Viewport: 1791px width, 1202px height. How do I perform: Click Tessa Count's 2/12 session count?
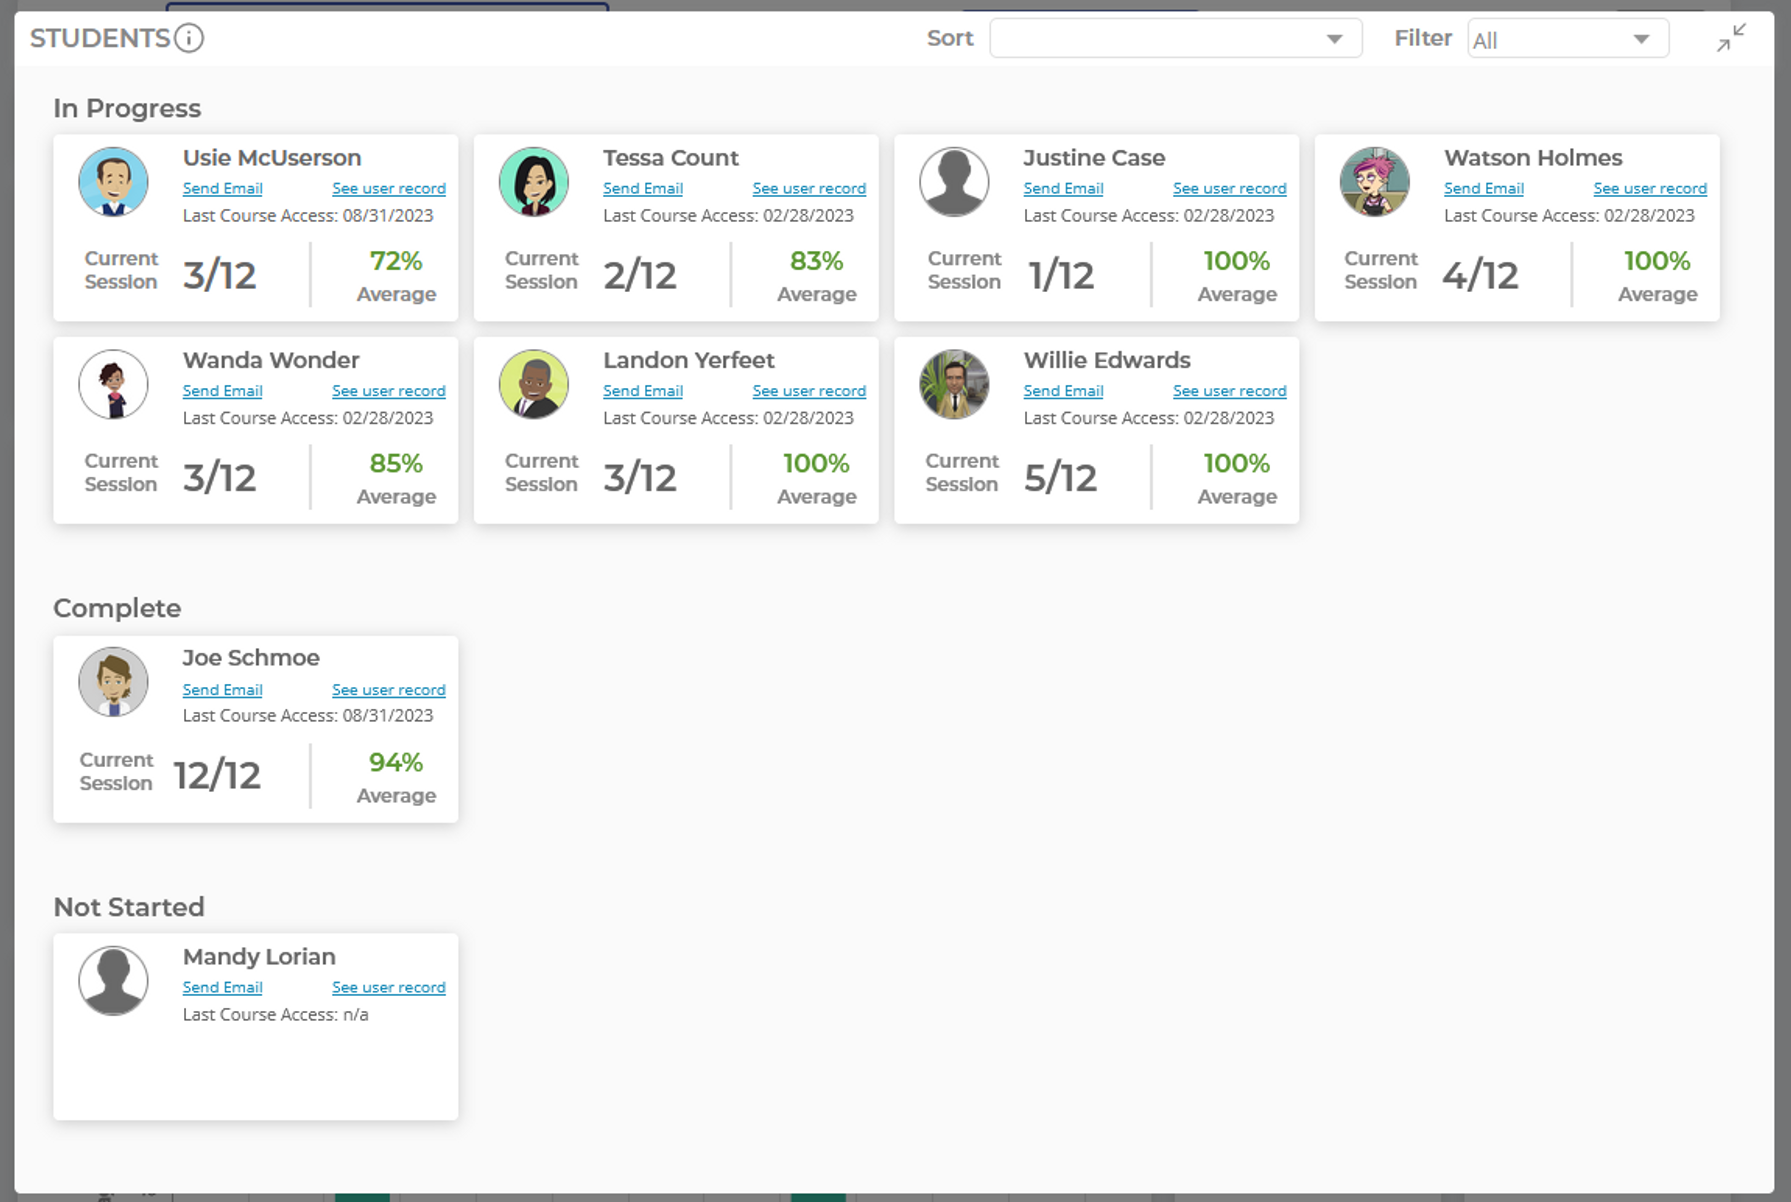tap(640, 275)
